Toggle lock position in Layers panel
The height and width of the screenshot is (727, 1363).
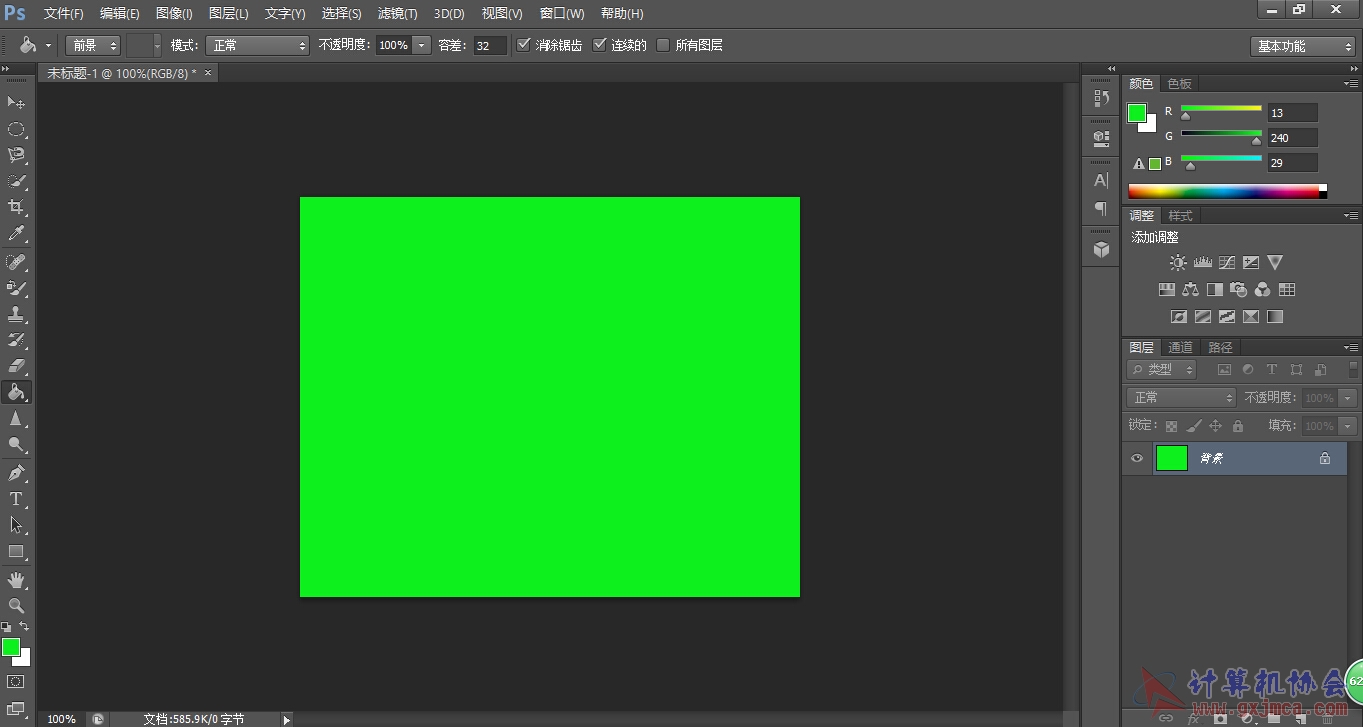click(1216, 426)
